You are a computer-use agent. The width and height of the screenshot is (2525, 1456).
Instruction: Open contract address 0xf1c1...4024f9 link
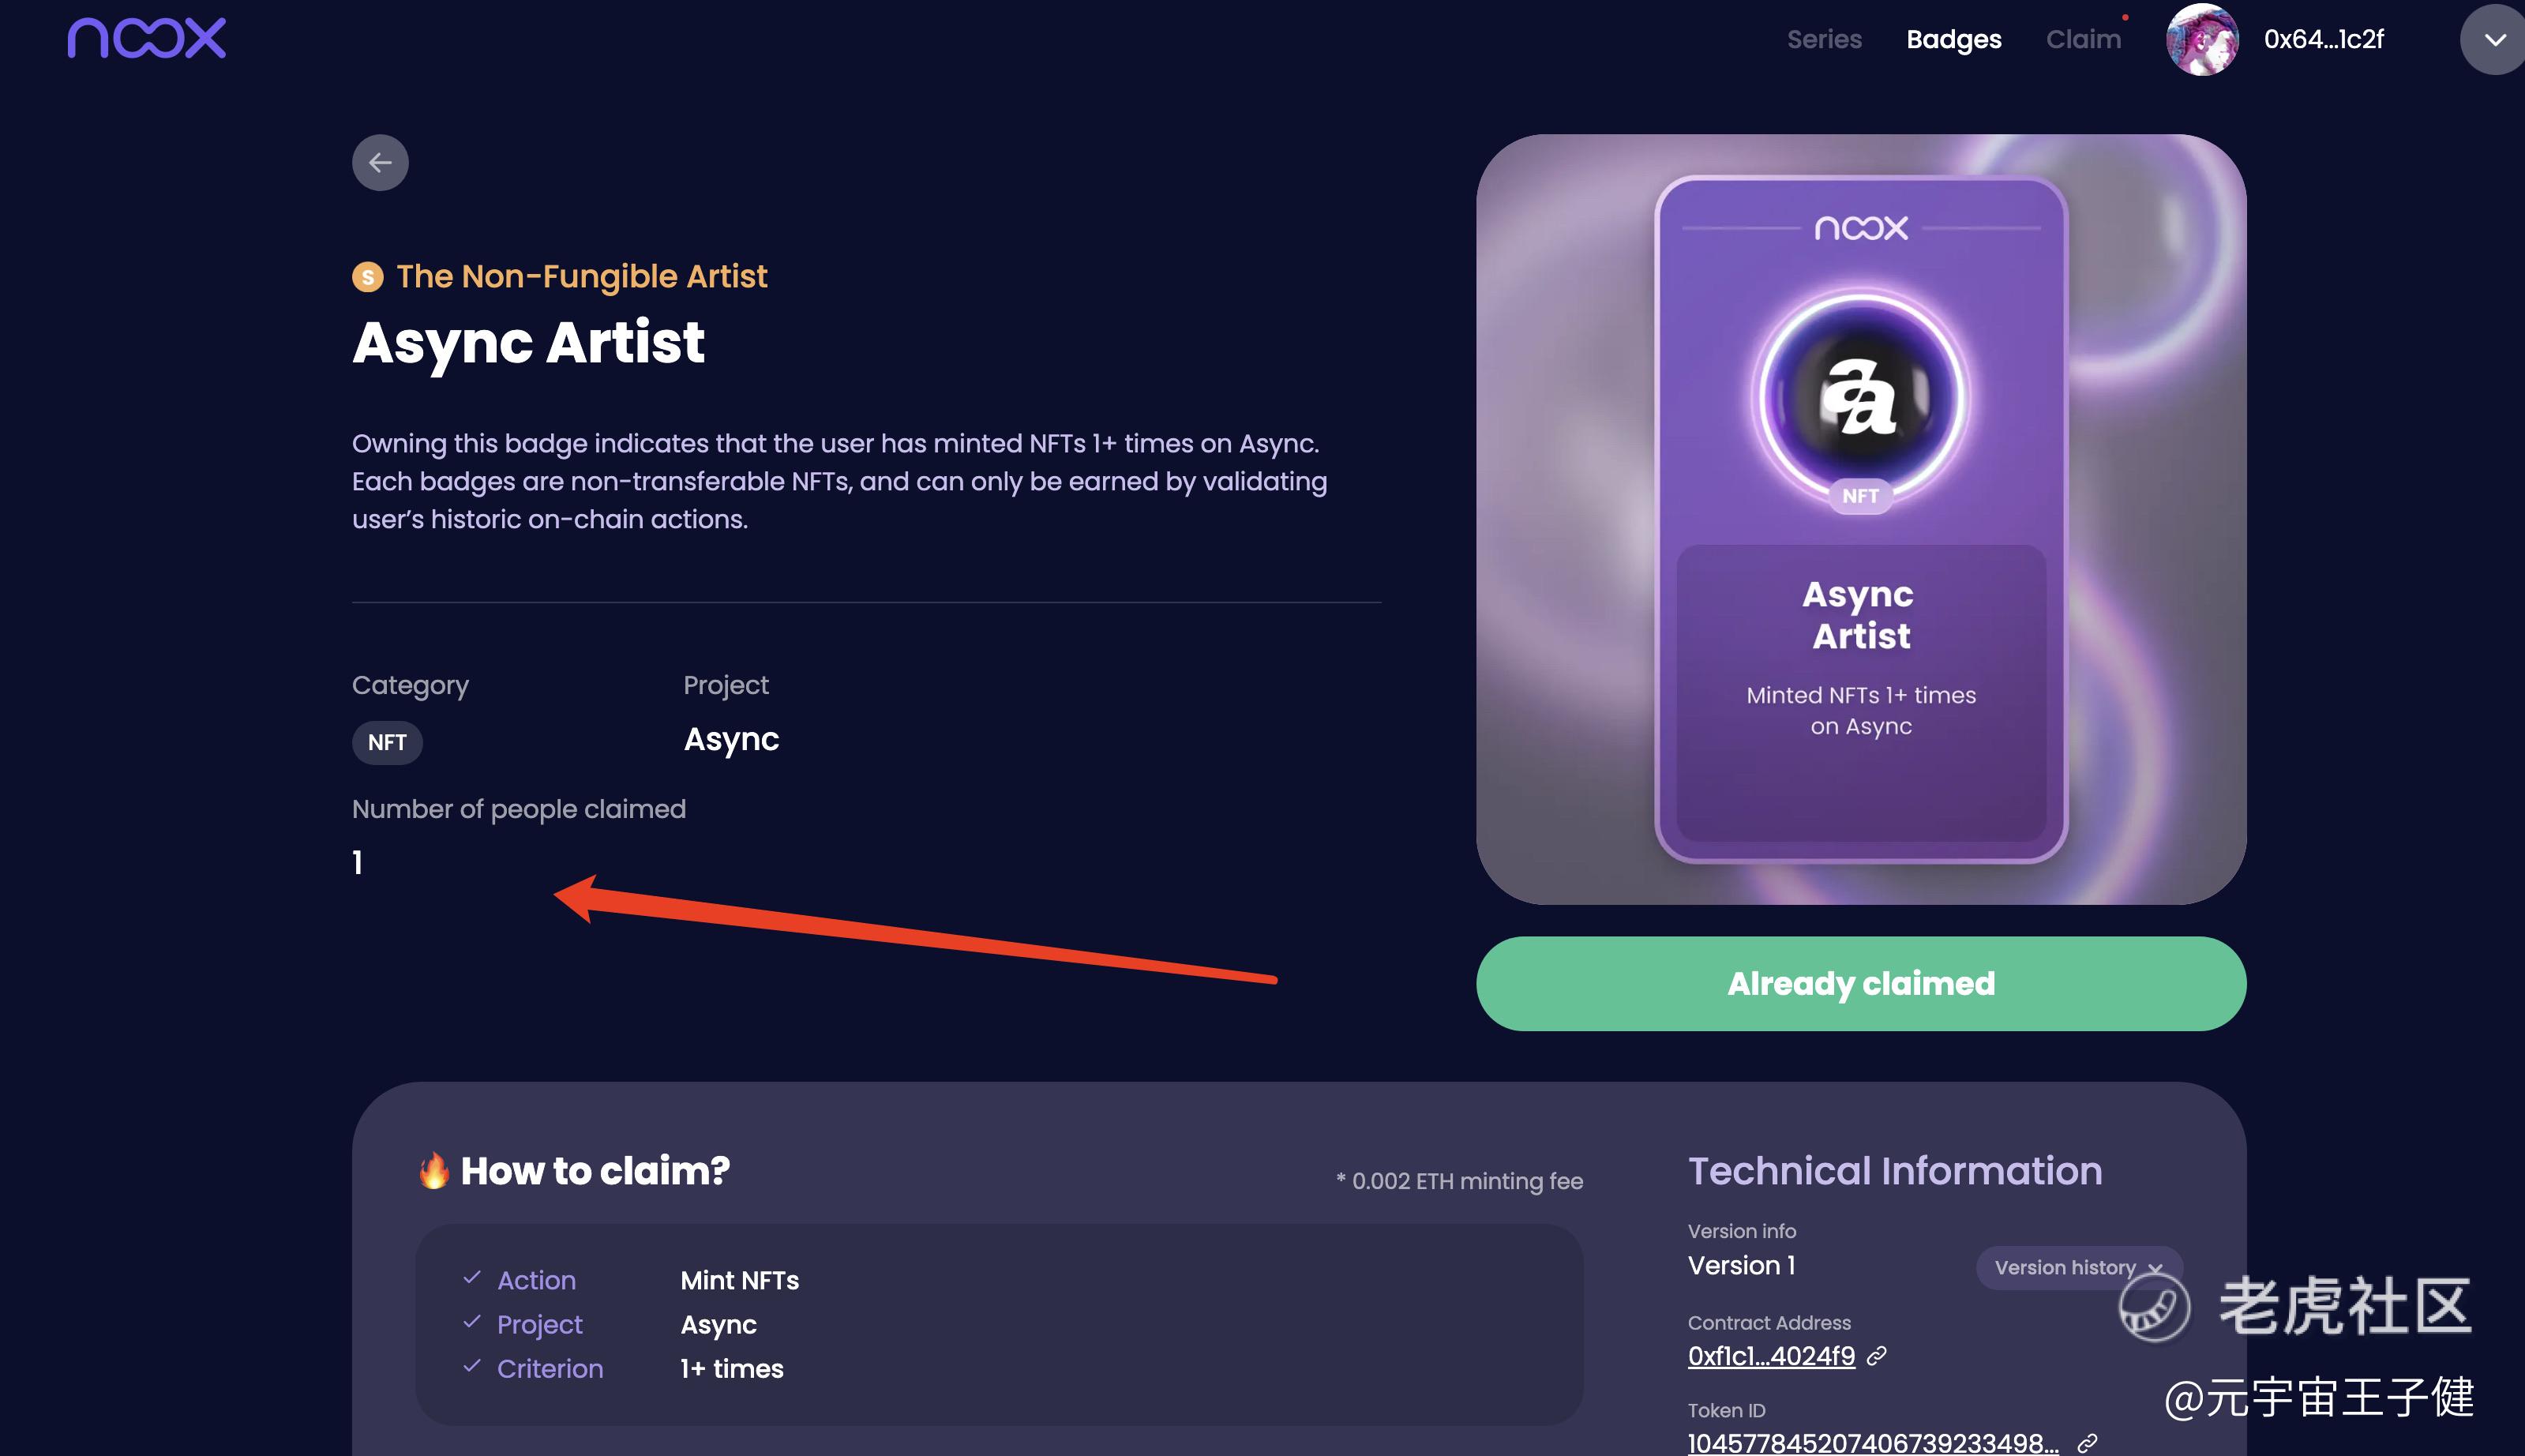(x=1770, y=1356)
